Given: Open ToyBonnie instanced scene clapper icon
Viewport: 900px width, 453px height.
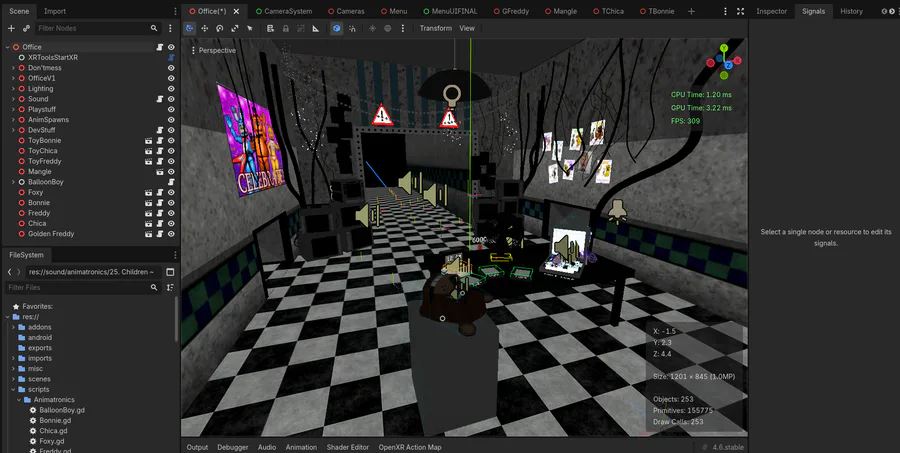Looking at the screenshot, I should [149, 141].
